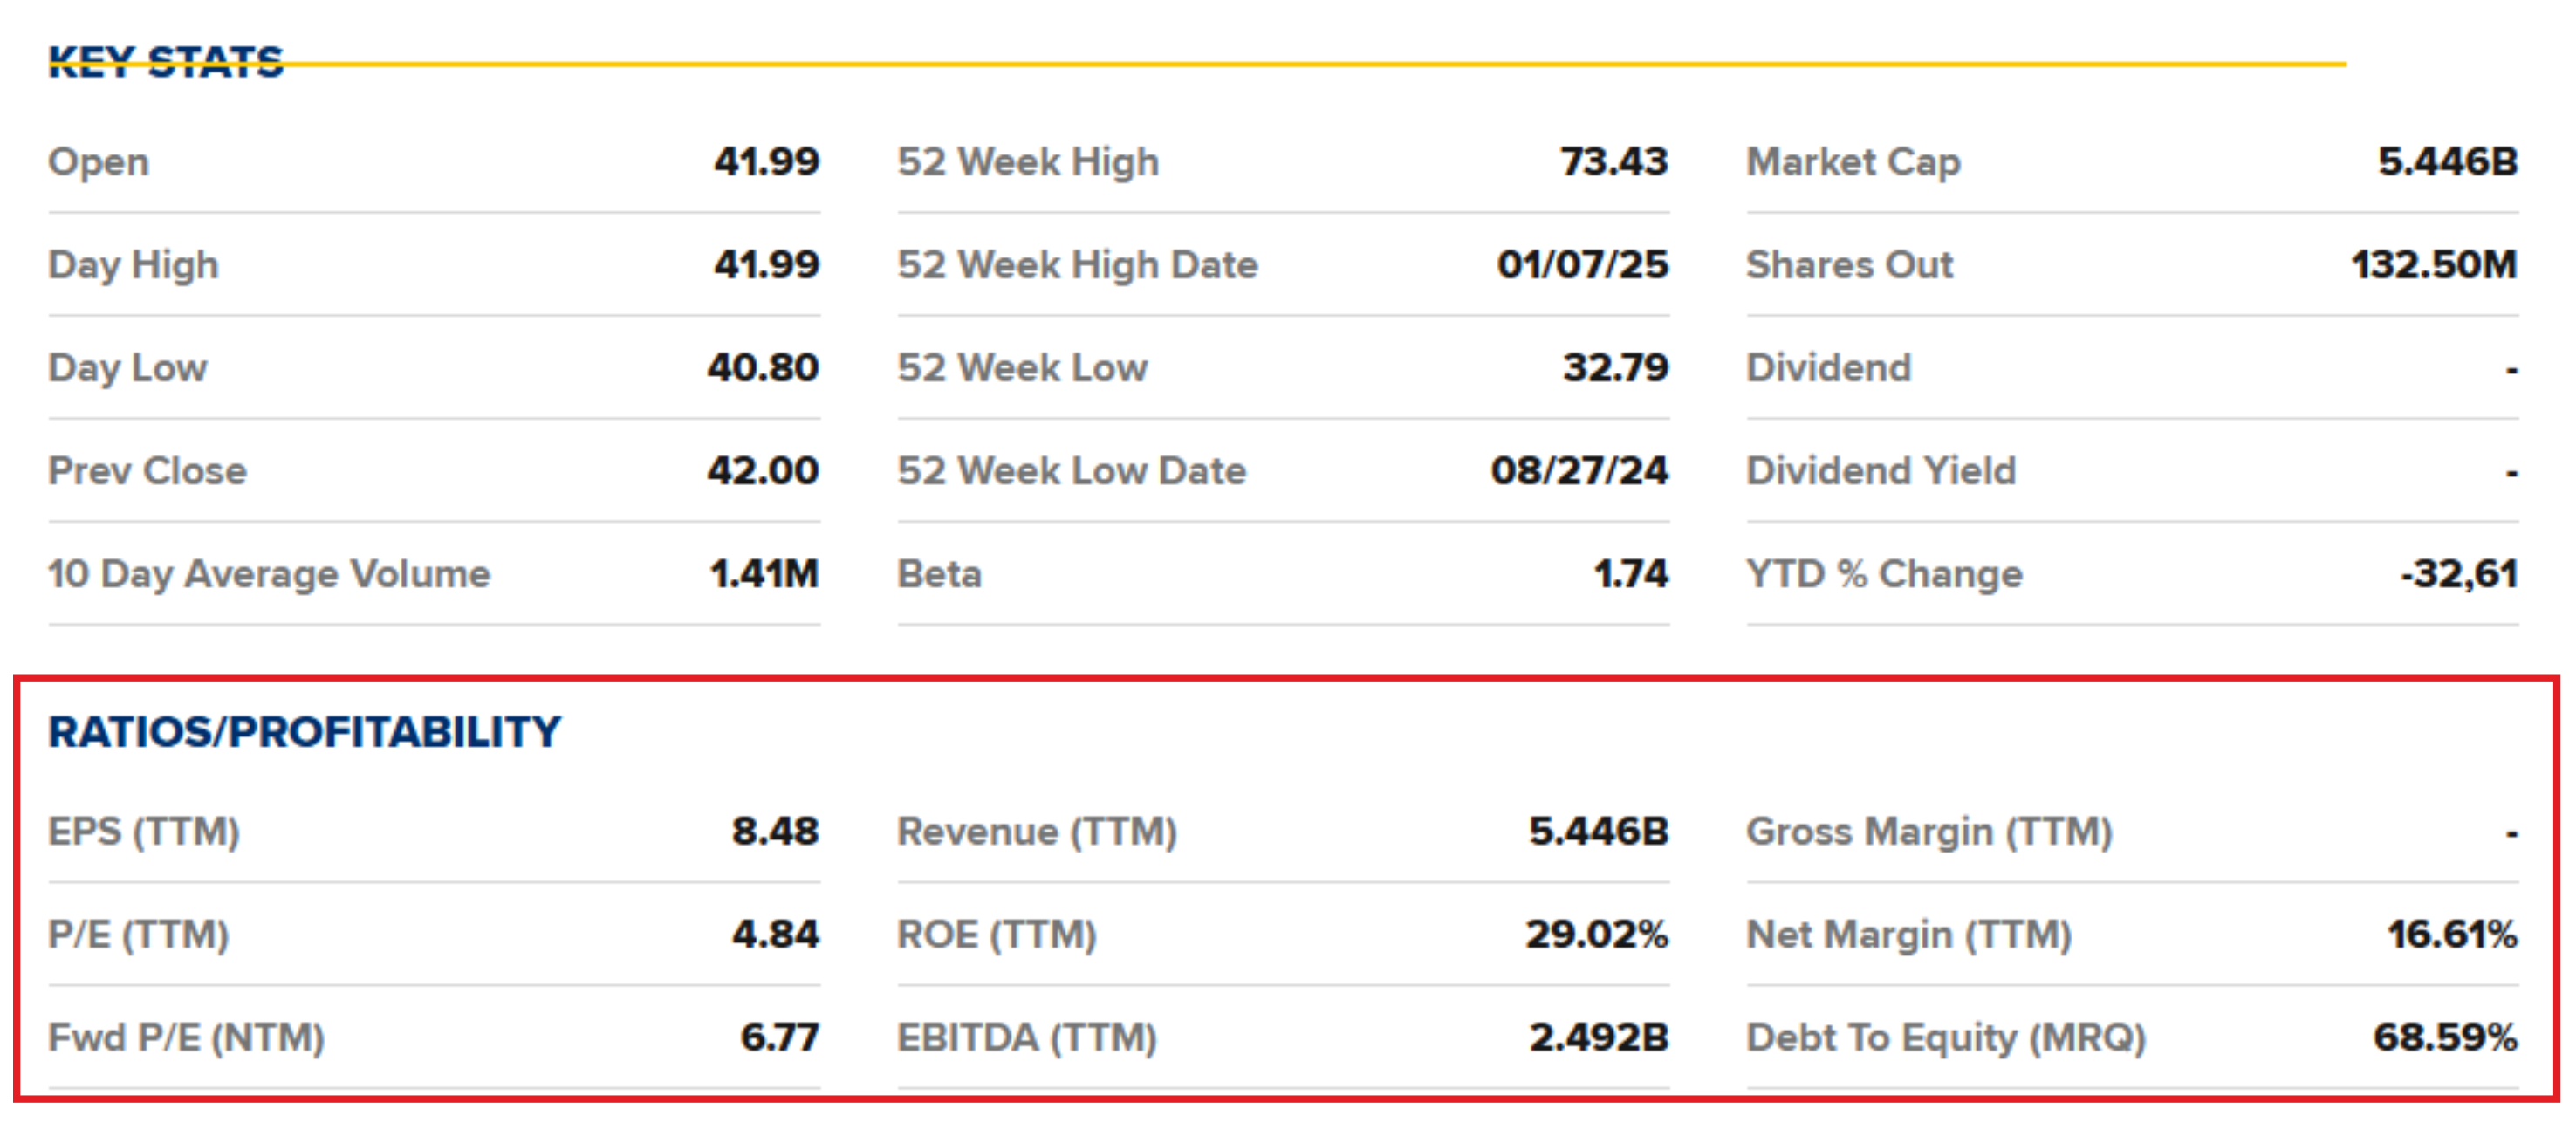2576x1123 pixels.
Task: Click the YTD % Change value
Action: 2458,574
